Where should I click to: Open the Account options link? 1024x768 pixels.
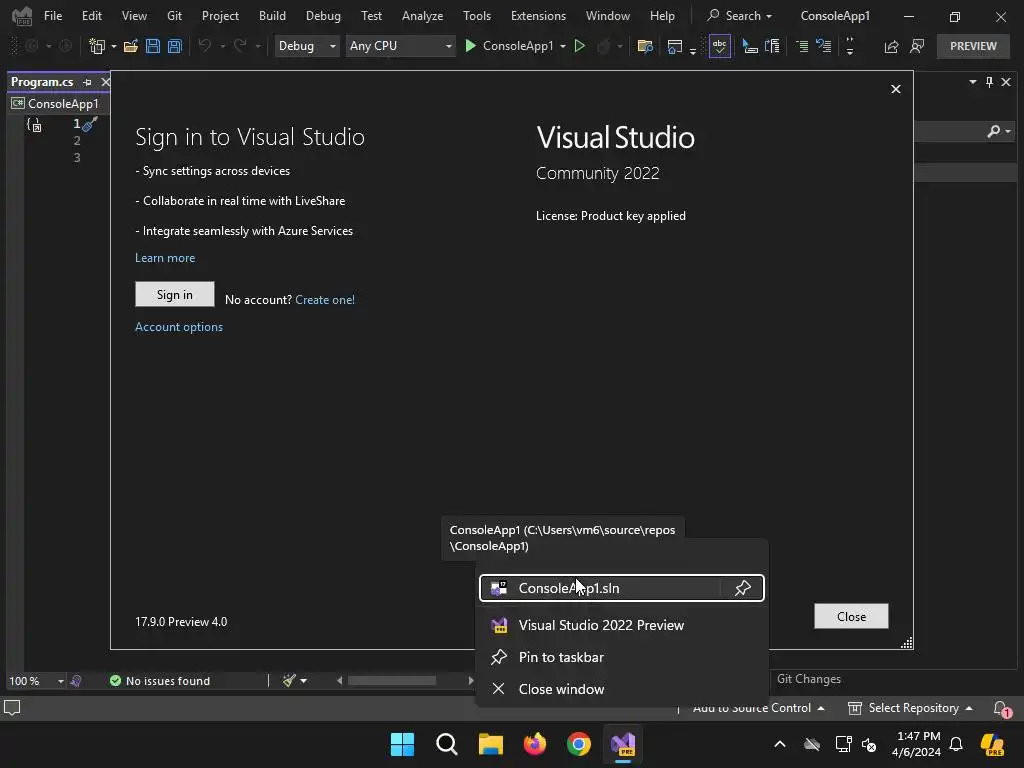coord(178,327)
